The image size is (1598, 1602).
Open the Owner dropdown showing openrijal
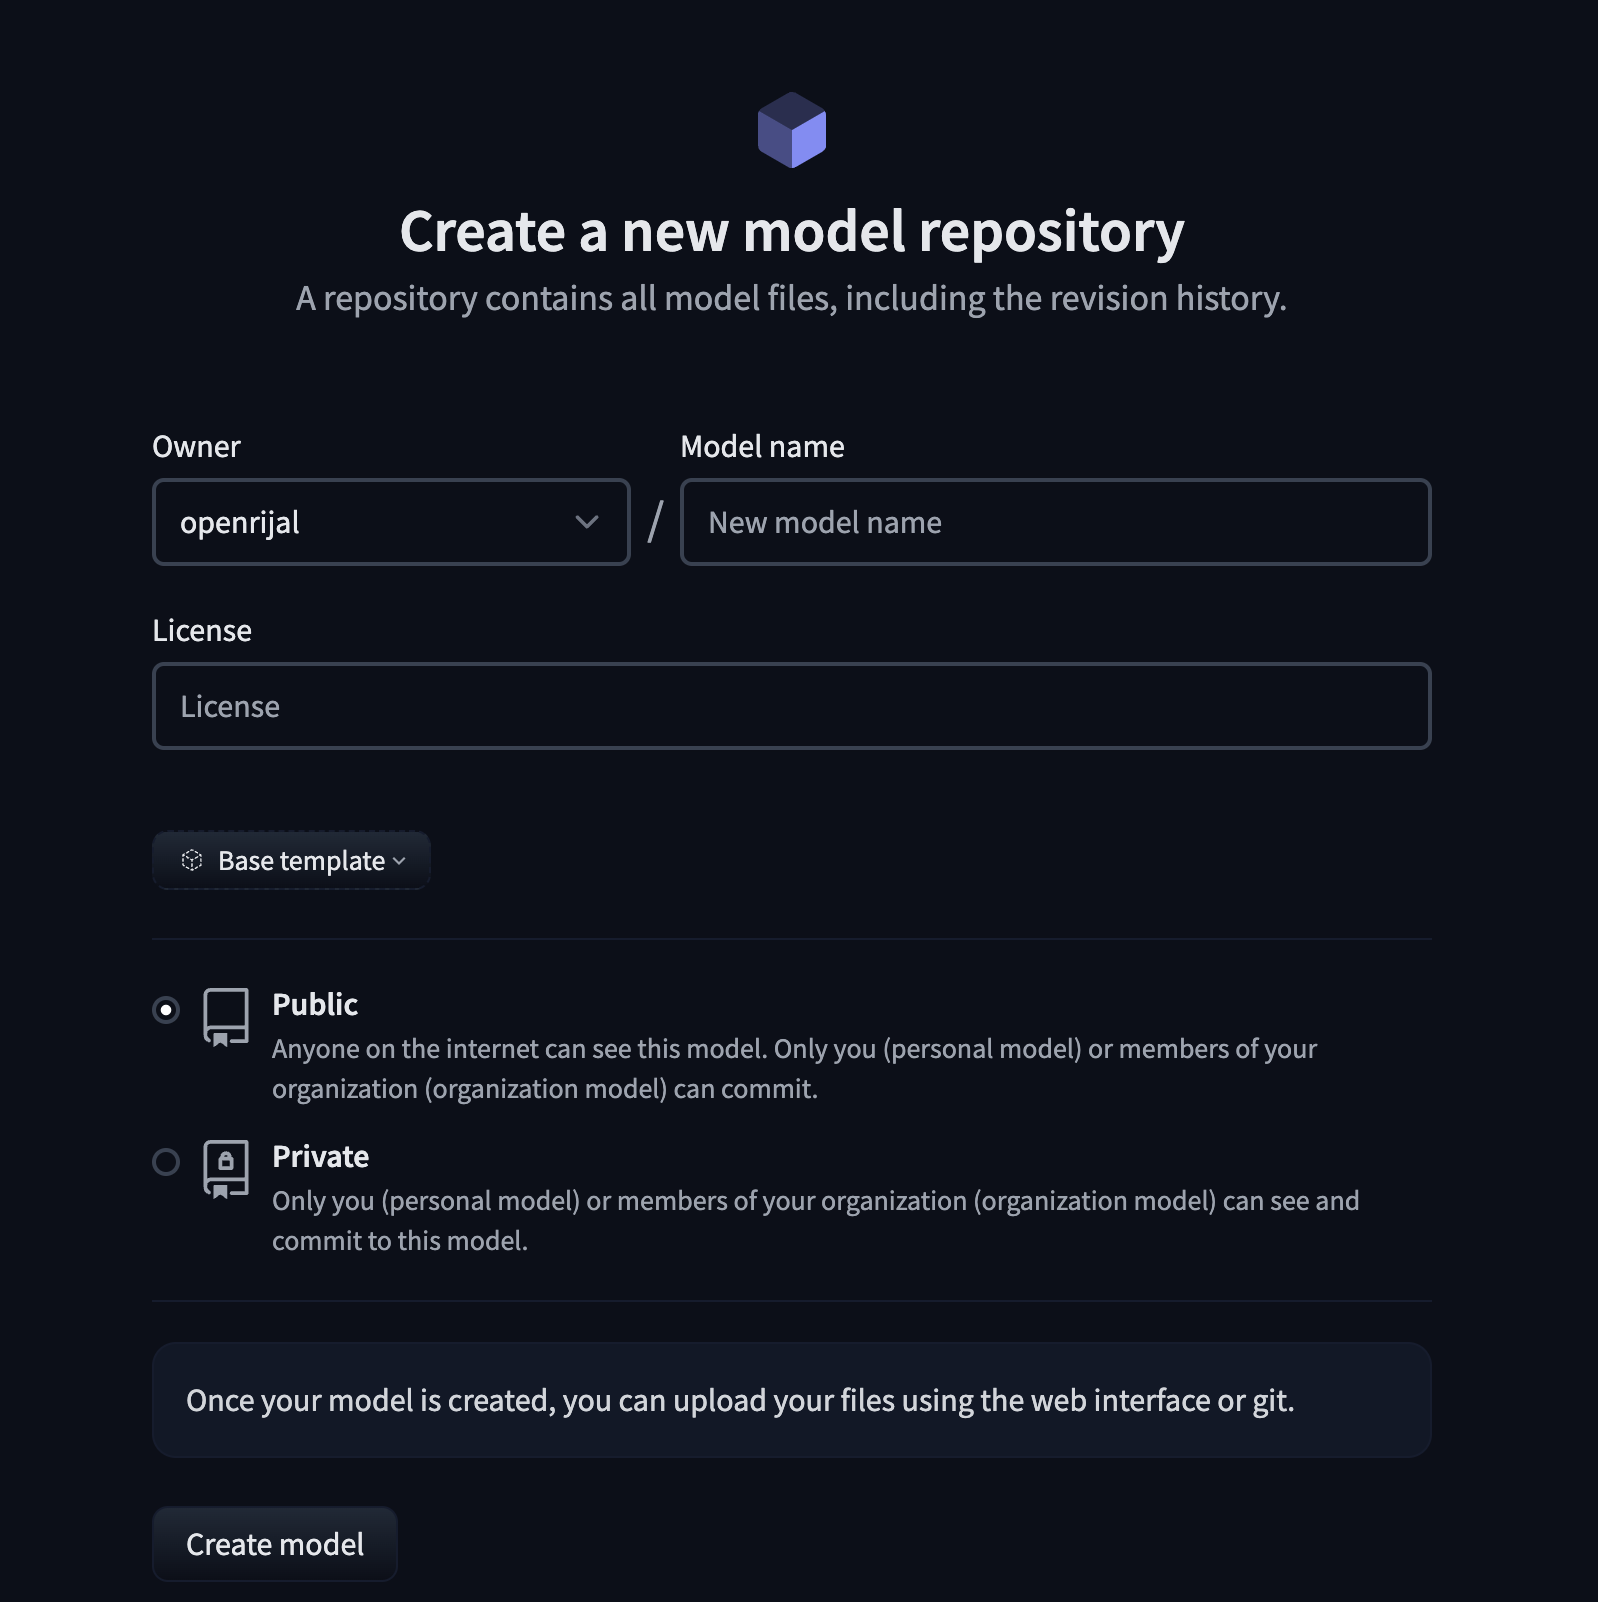[x=391, y=522]
